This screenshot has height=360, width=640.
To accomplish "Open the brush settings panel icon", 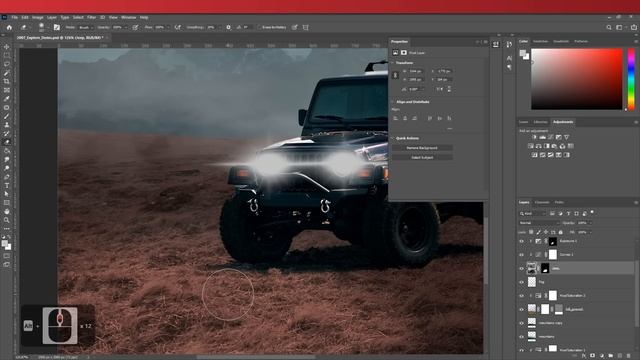I will coord(57,27).
